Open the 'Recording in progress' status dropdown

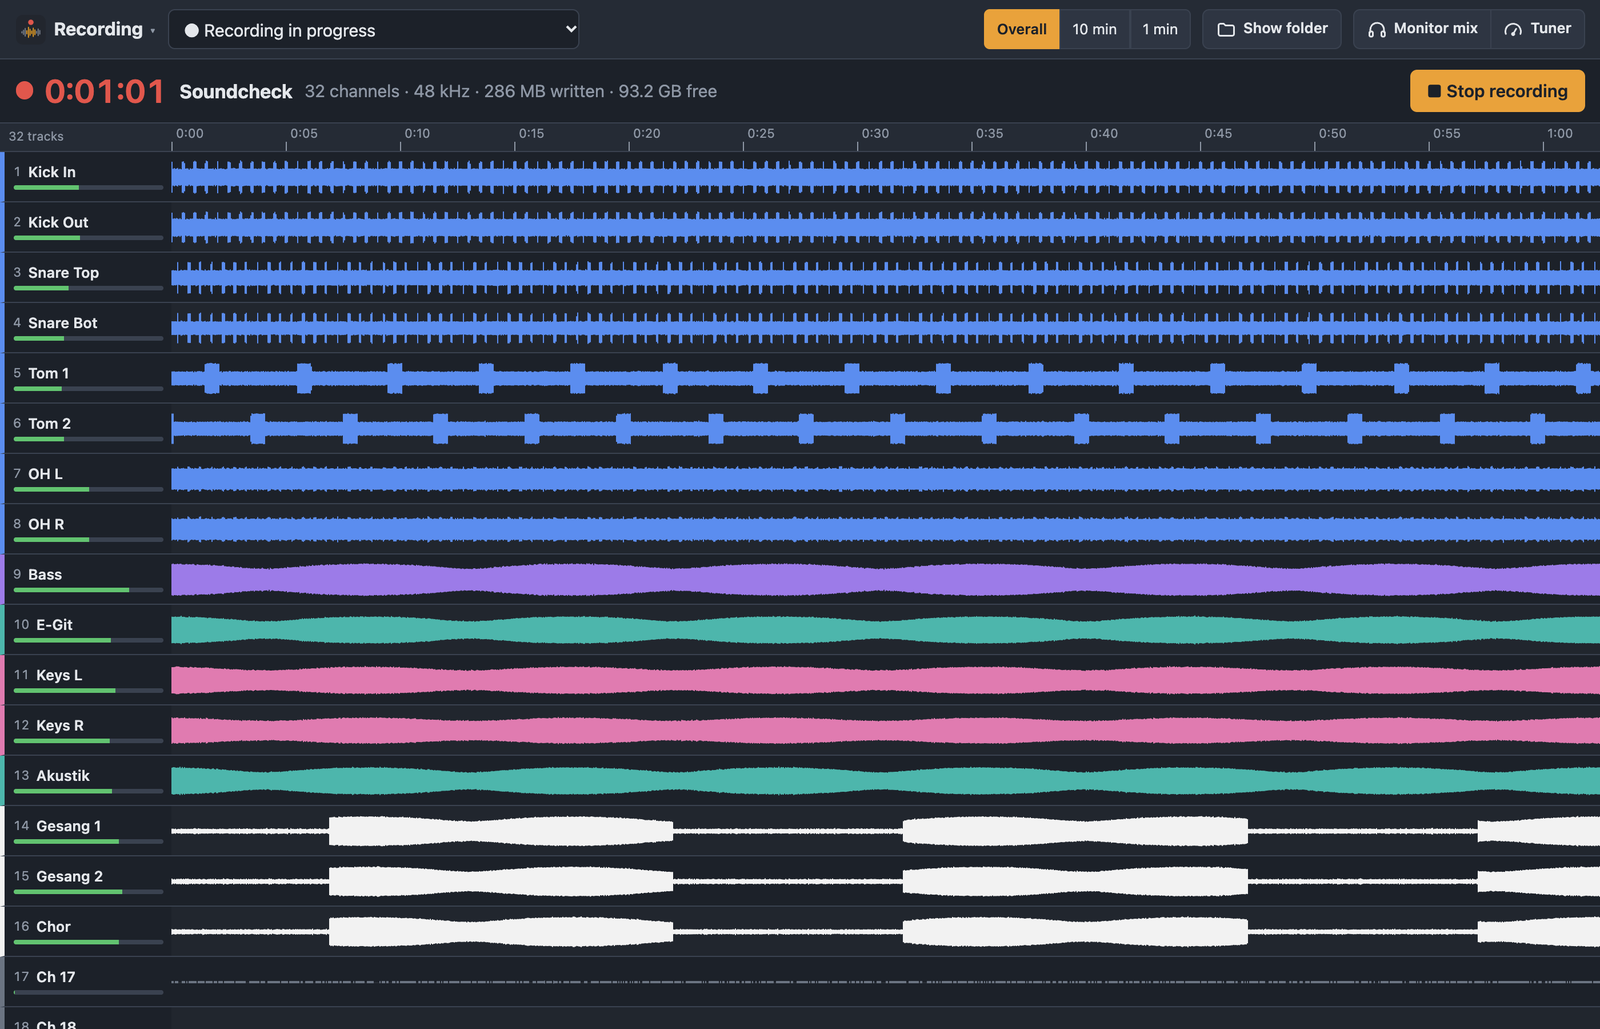pyautogui.click(x=373, y=29)
